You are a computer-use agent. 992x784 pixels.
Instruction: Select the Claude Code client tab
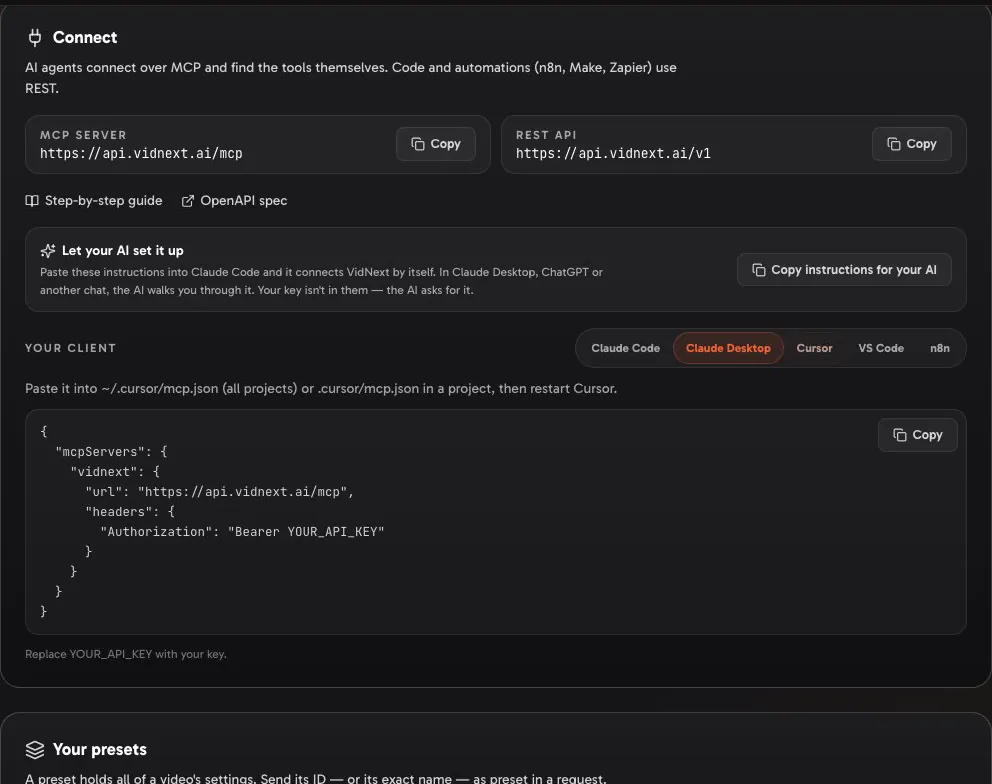click(x=625, y=348)
